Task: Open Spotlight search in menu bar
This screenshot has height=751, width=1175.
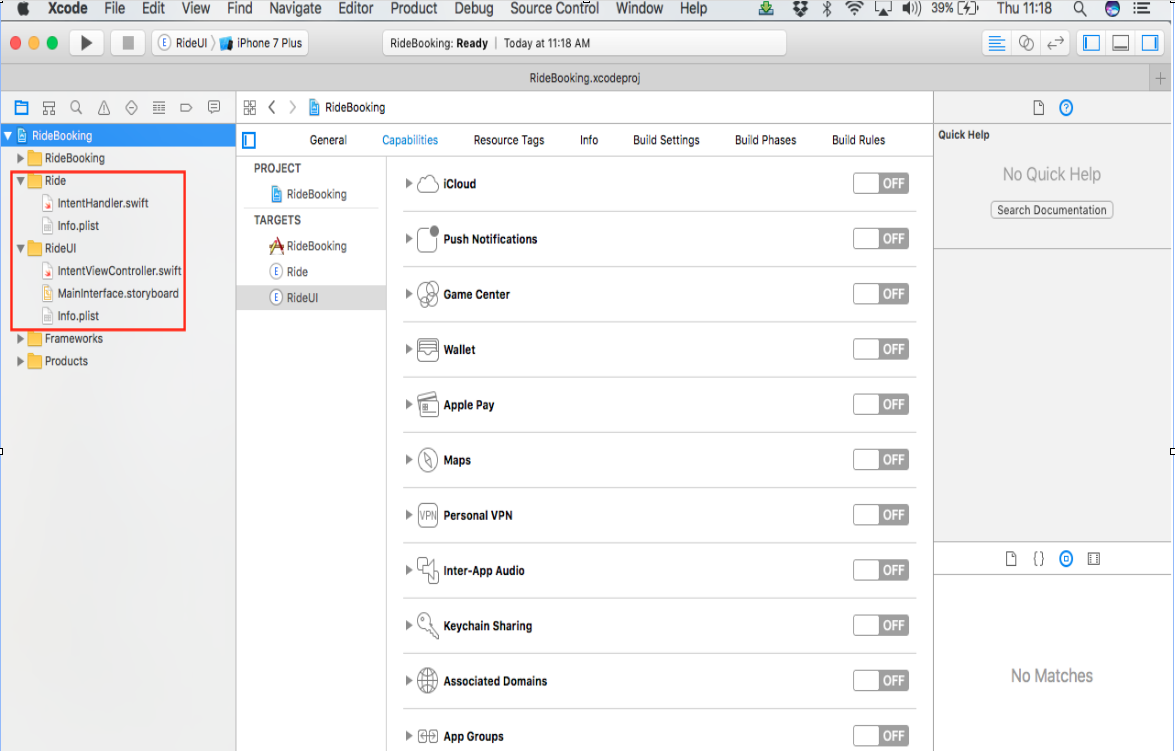Action: pos(1079,9)
